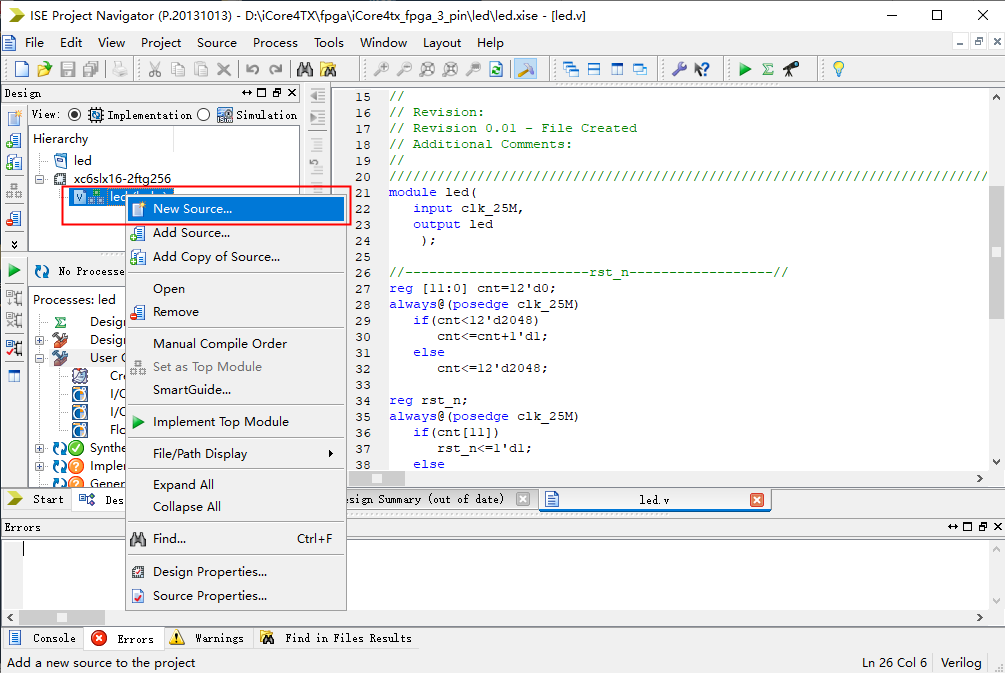
Task: Click the Save disk icon in toolbar
Action: tap(68, 69)
